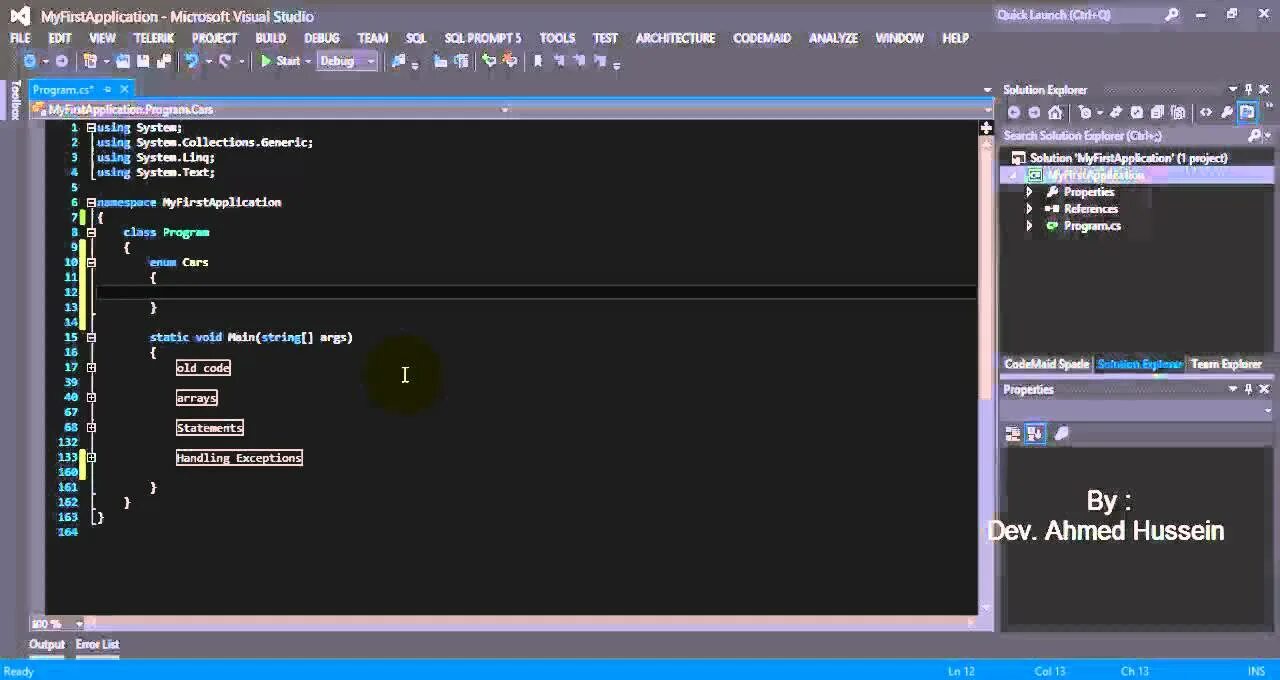Screen dimensions: 1280x680
Task: Click the Navigate Forward toolbar icon
Action: coord(61,61)
